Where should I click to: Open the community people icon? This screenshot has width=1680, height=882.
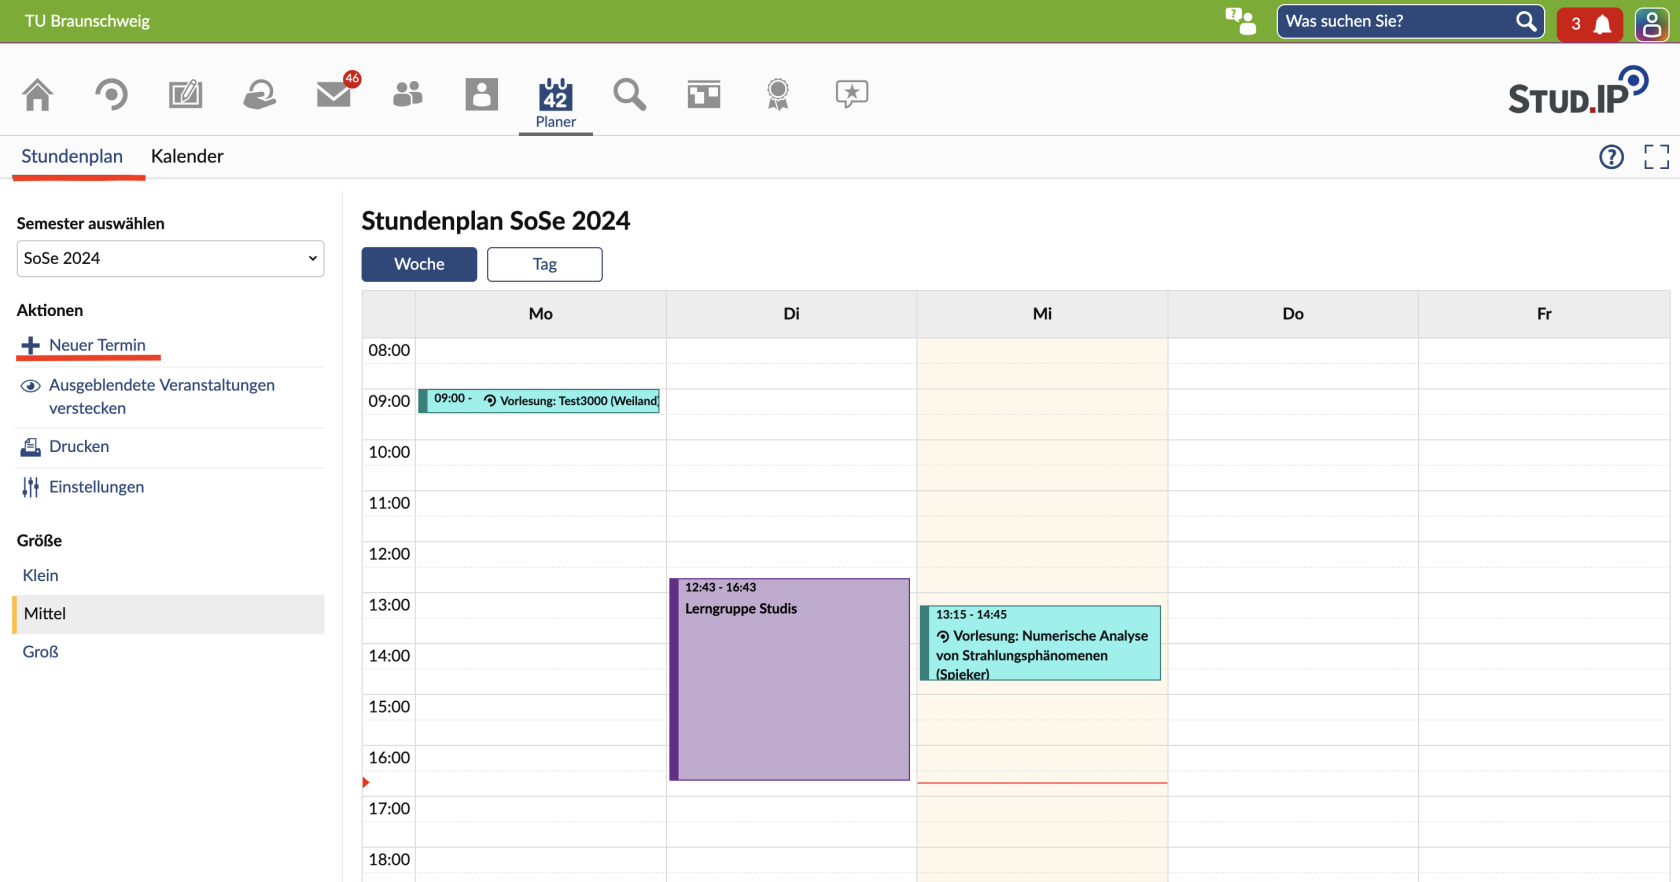point(408,95)
